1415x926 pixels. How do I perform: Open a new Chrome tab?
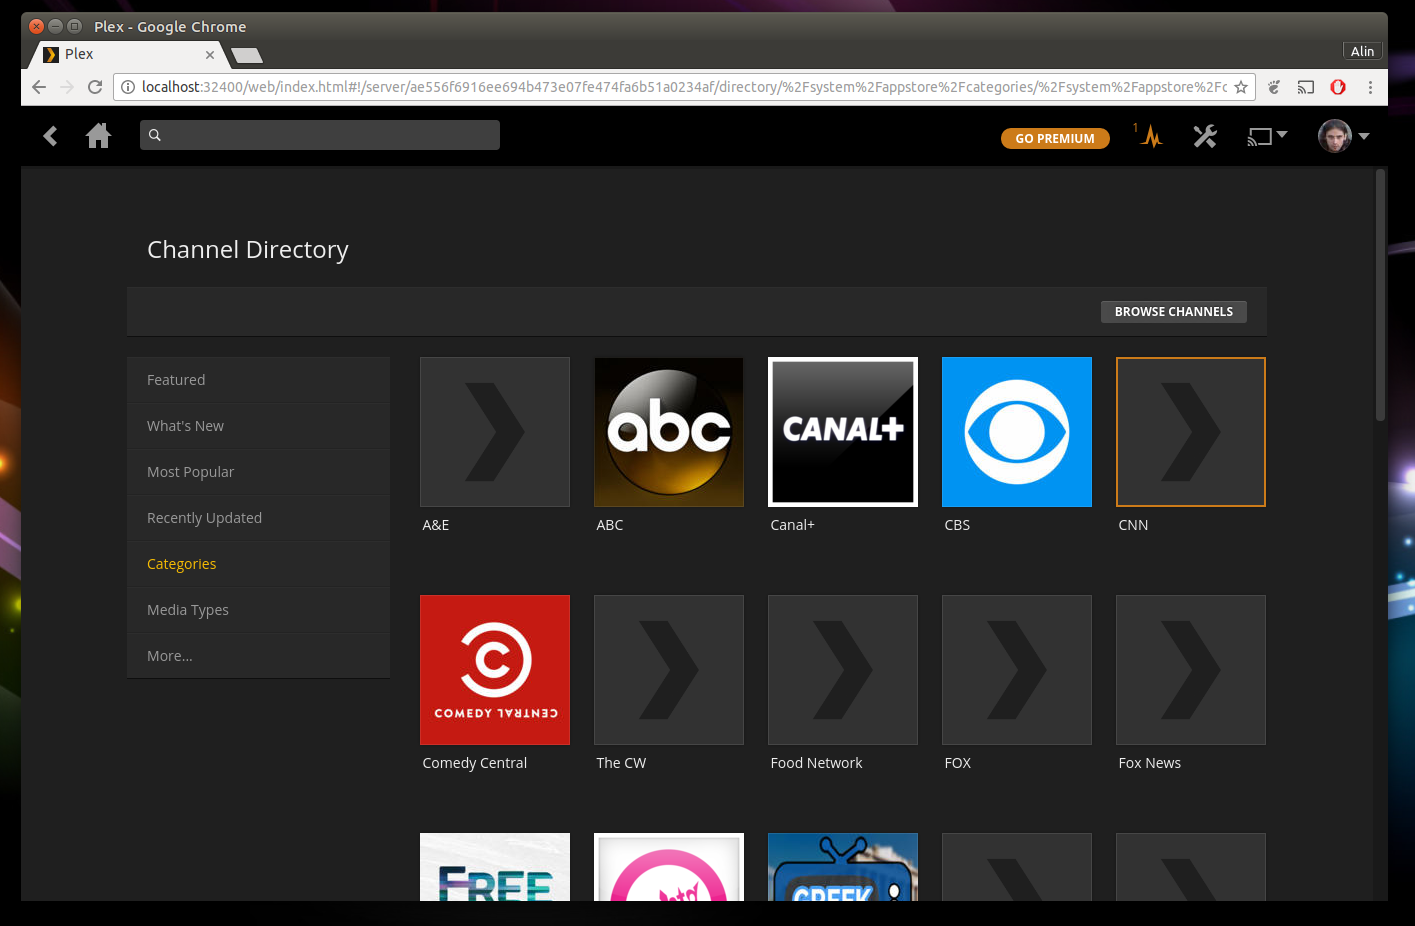point(246,55)
